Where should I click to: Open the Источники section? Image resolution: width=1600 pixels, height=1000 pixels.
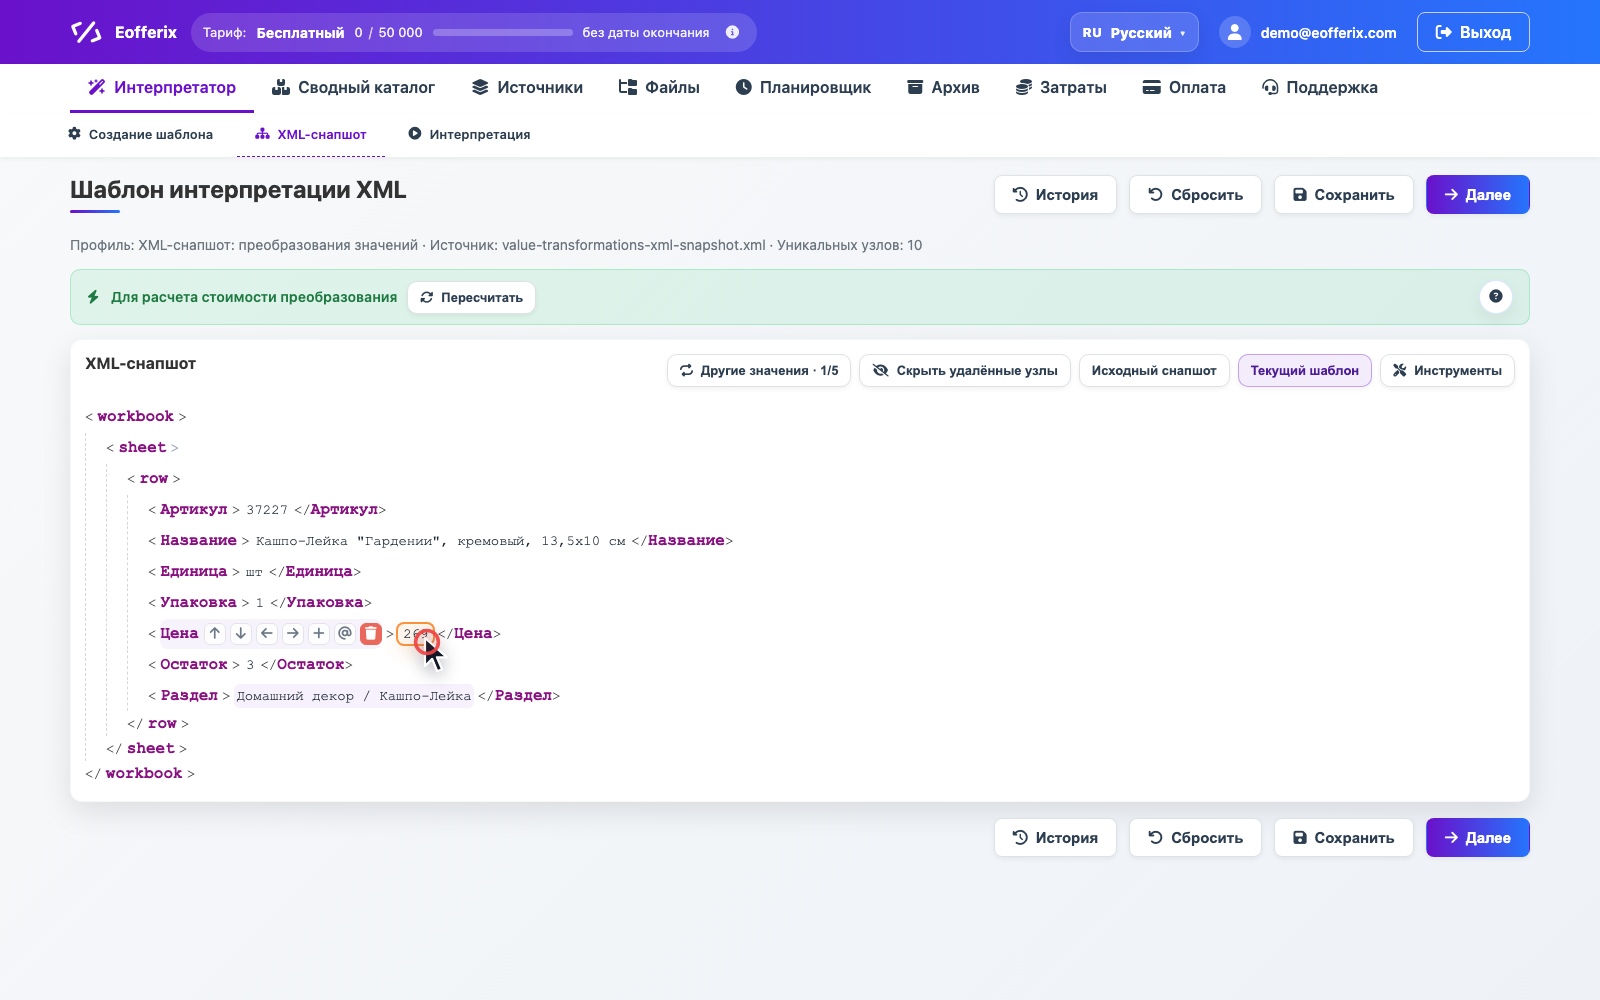527,87
